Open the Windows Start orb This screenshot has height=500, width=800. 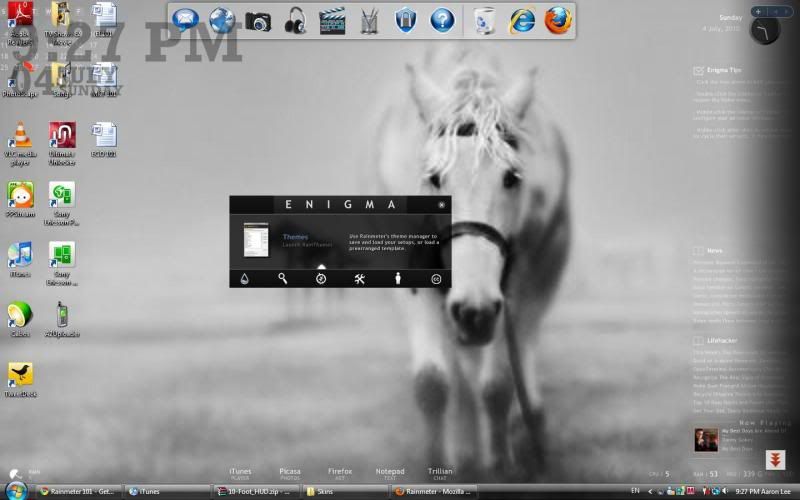point(15,490)
